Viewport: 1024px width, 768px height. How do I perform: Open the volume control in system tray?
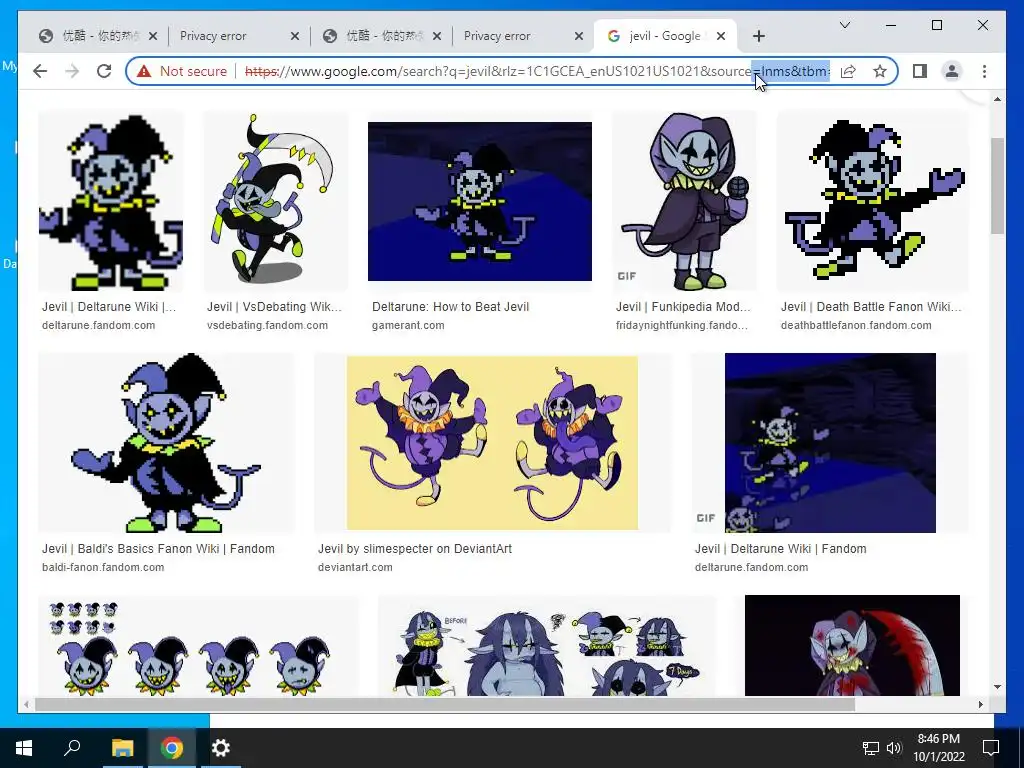pyautogui.click(x=894, y=748)
